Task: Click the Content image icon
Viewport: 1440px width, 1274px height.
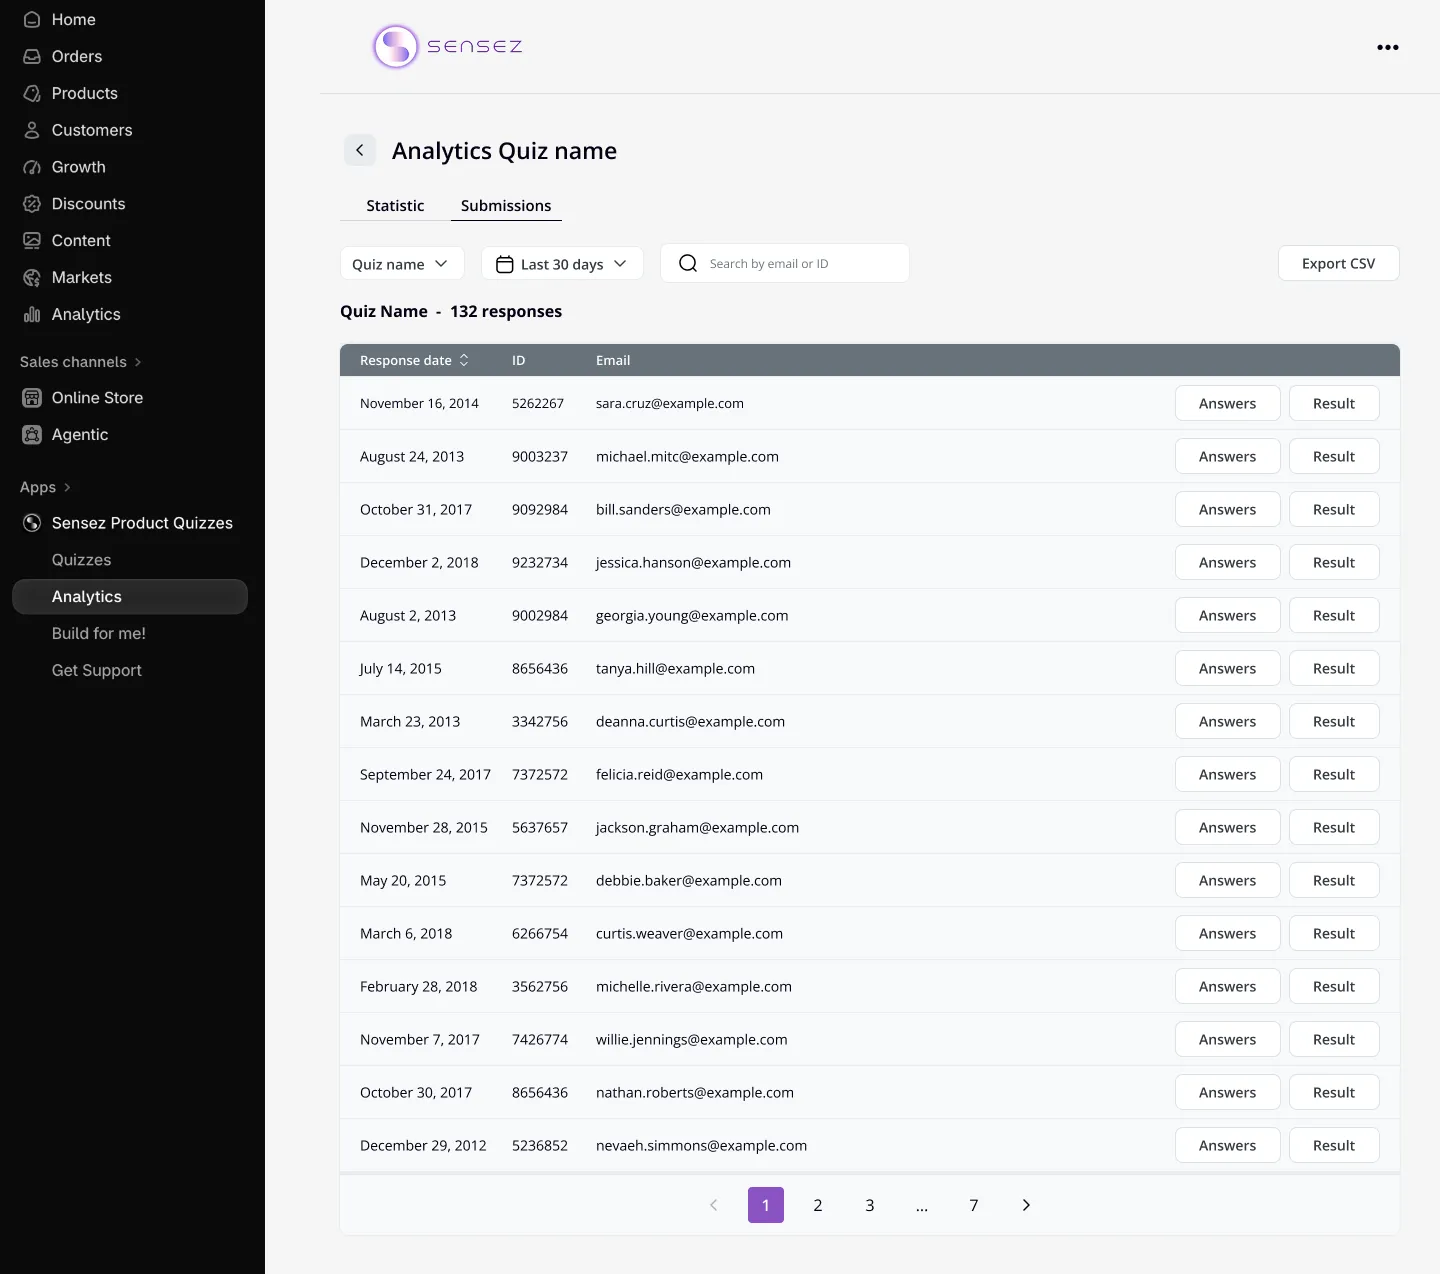Action: pyautogui.click(x=32, y=241)
